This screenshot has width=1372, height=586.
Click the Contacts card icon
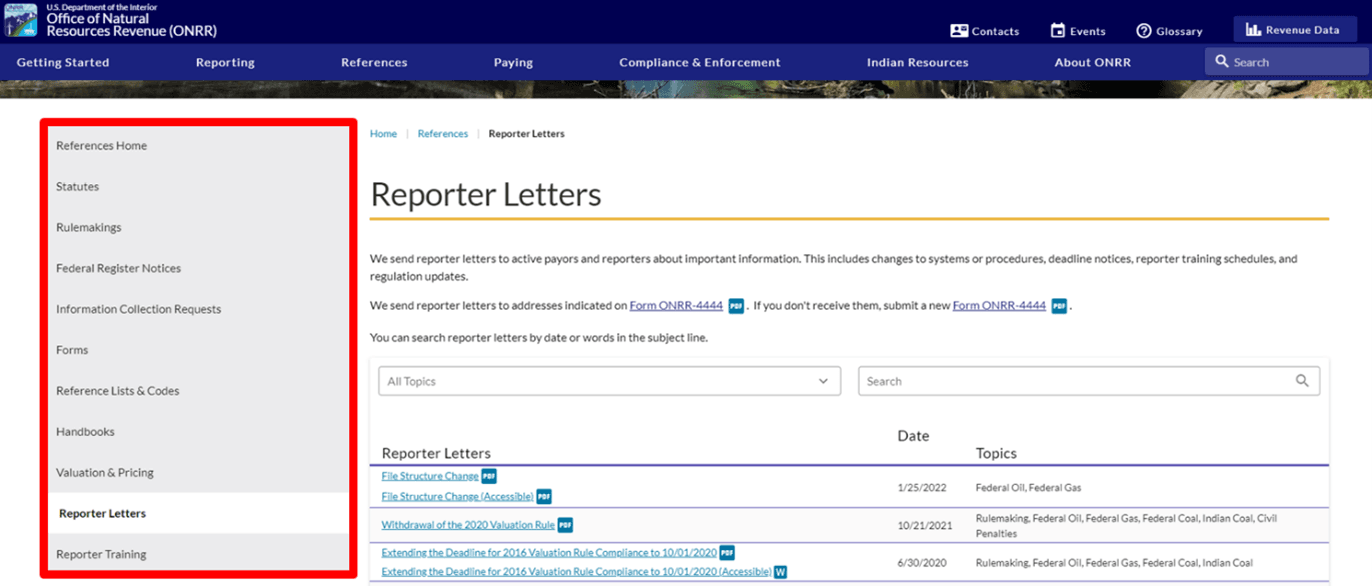[x=959, y=31]
